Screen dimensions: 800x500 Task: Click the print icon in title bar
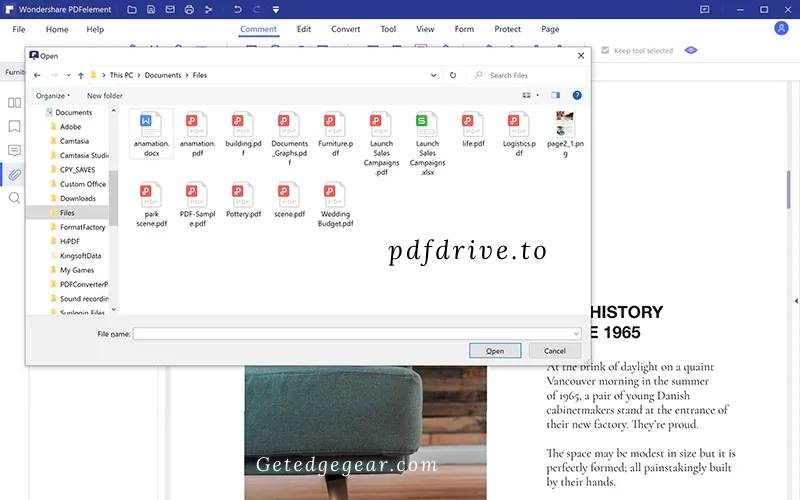(189, 9)
